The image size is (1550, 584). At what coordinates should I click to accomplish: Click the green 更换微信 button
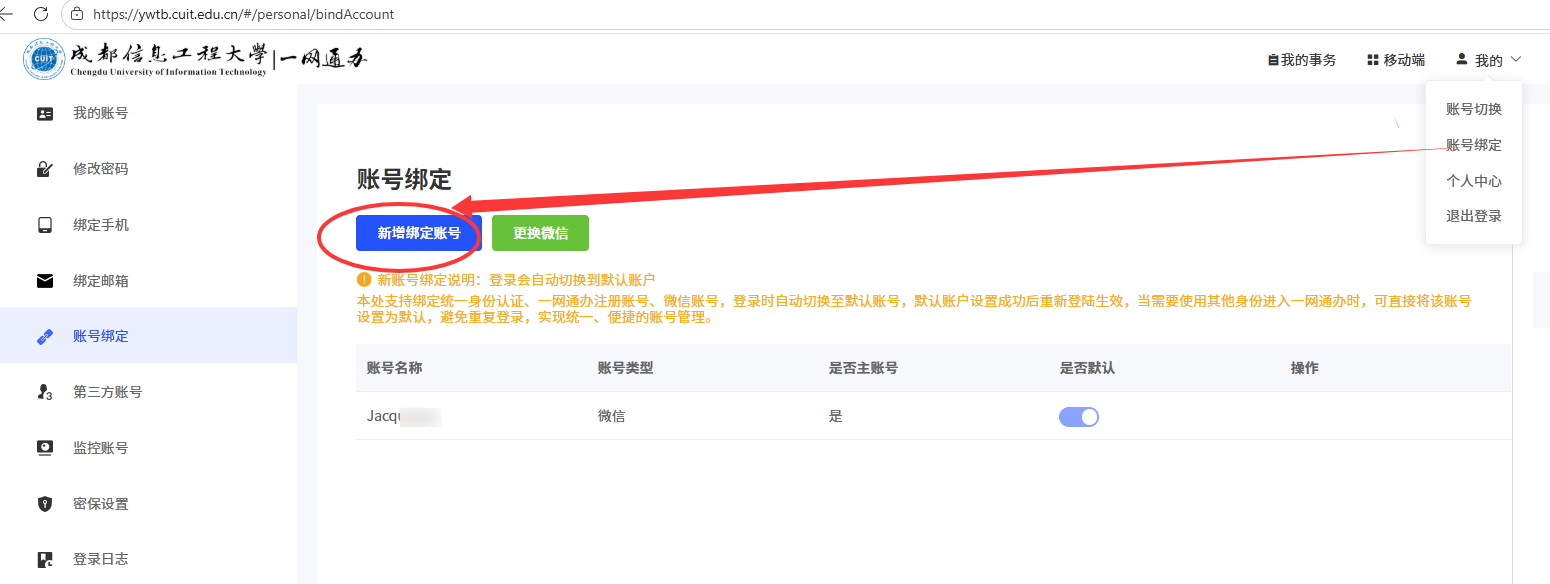tap(540, 233)
